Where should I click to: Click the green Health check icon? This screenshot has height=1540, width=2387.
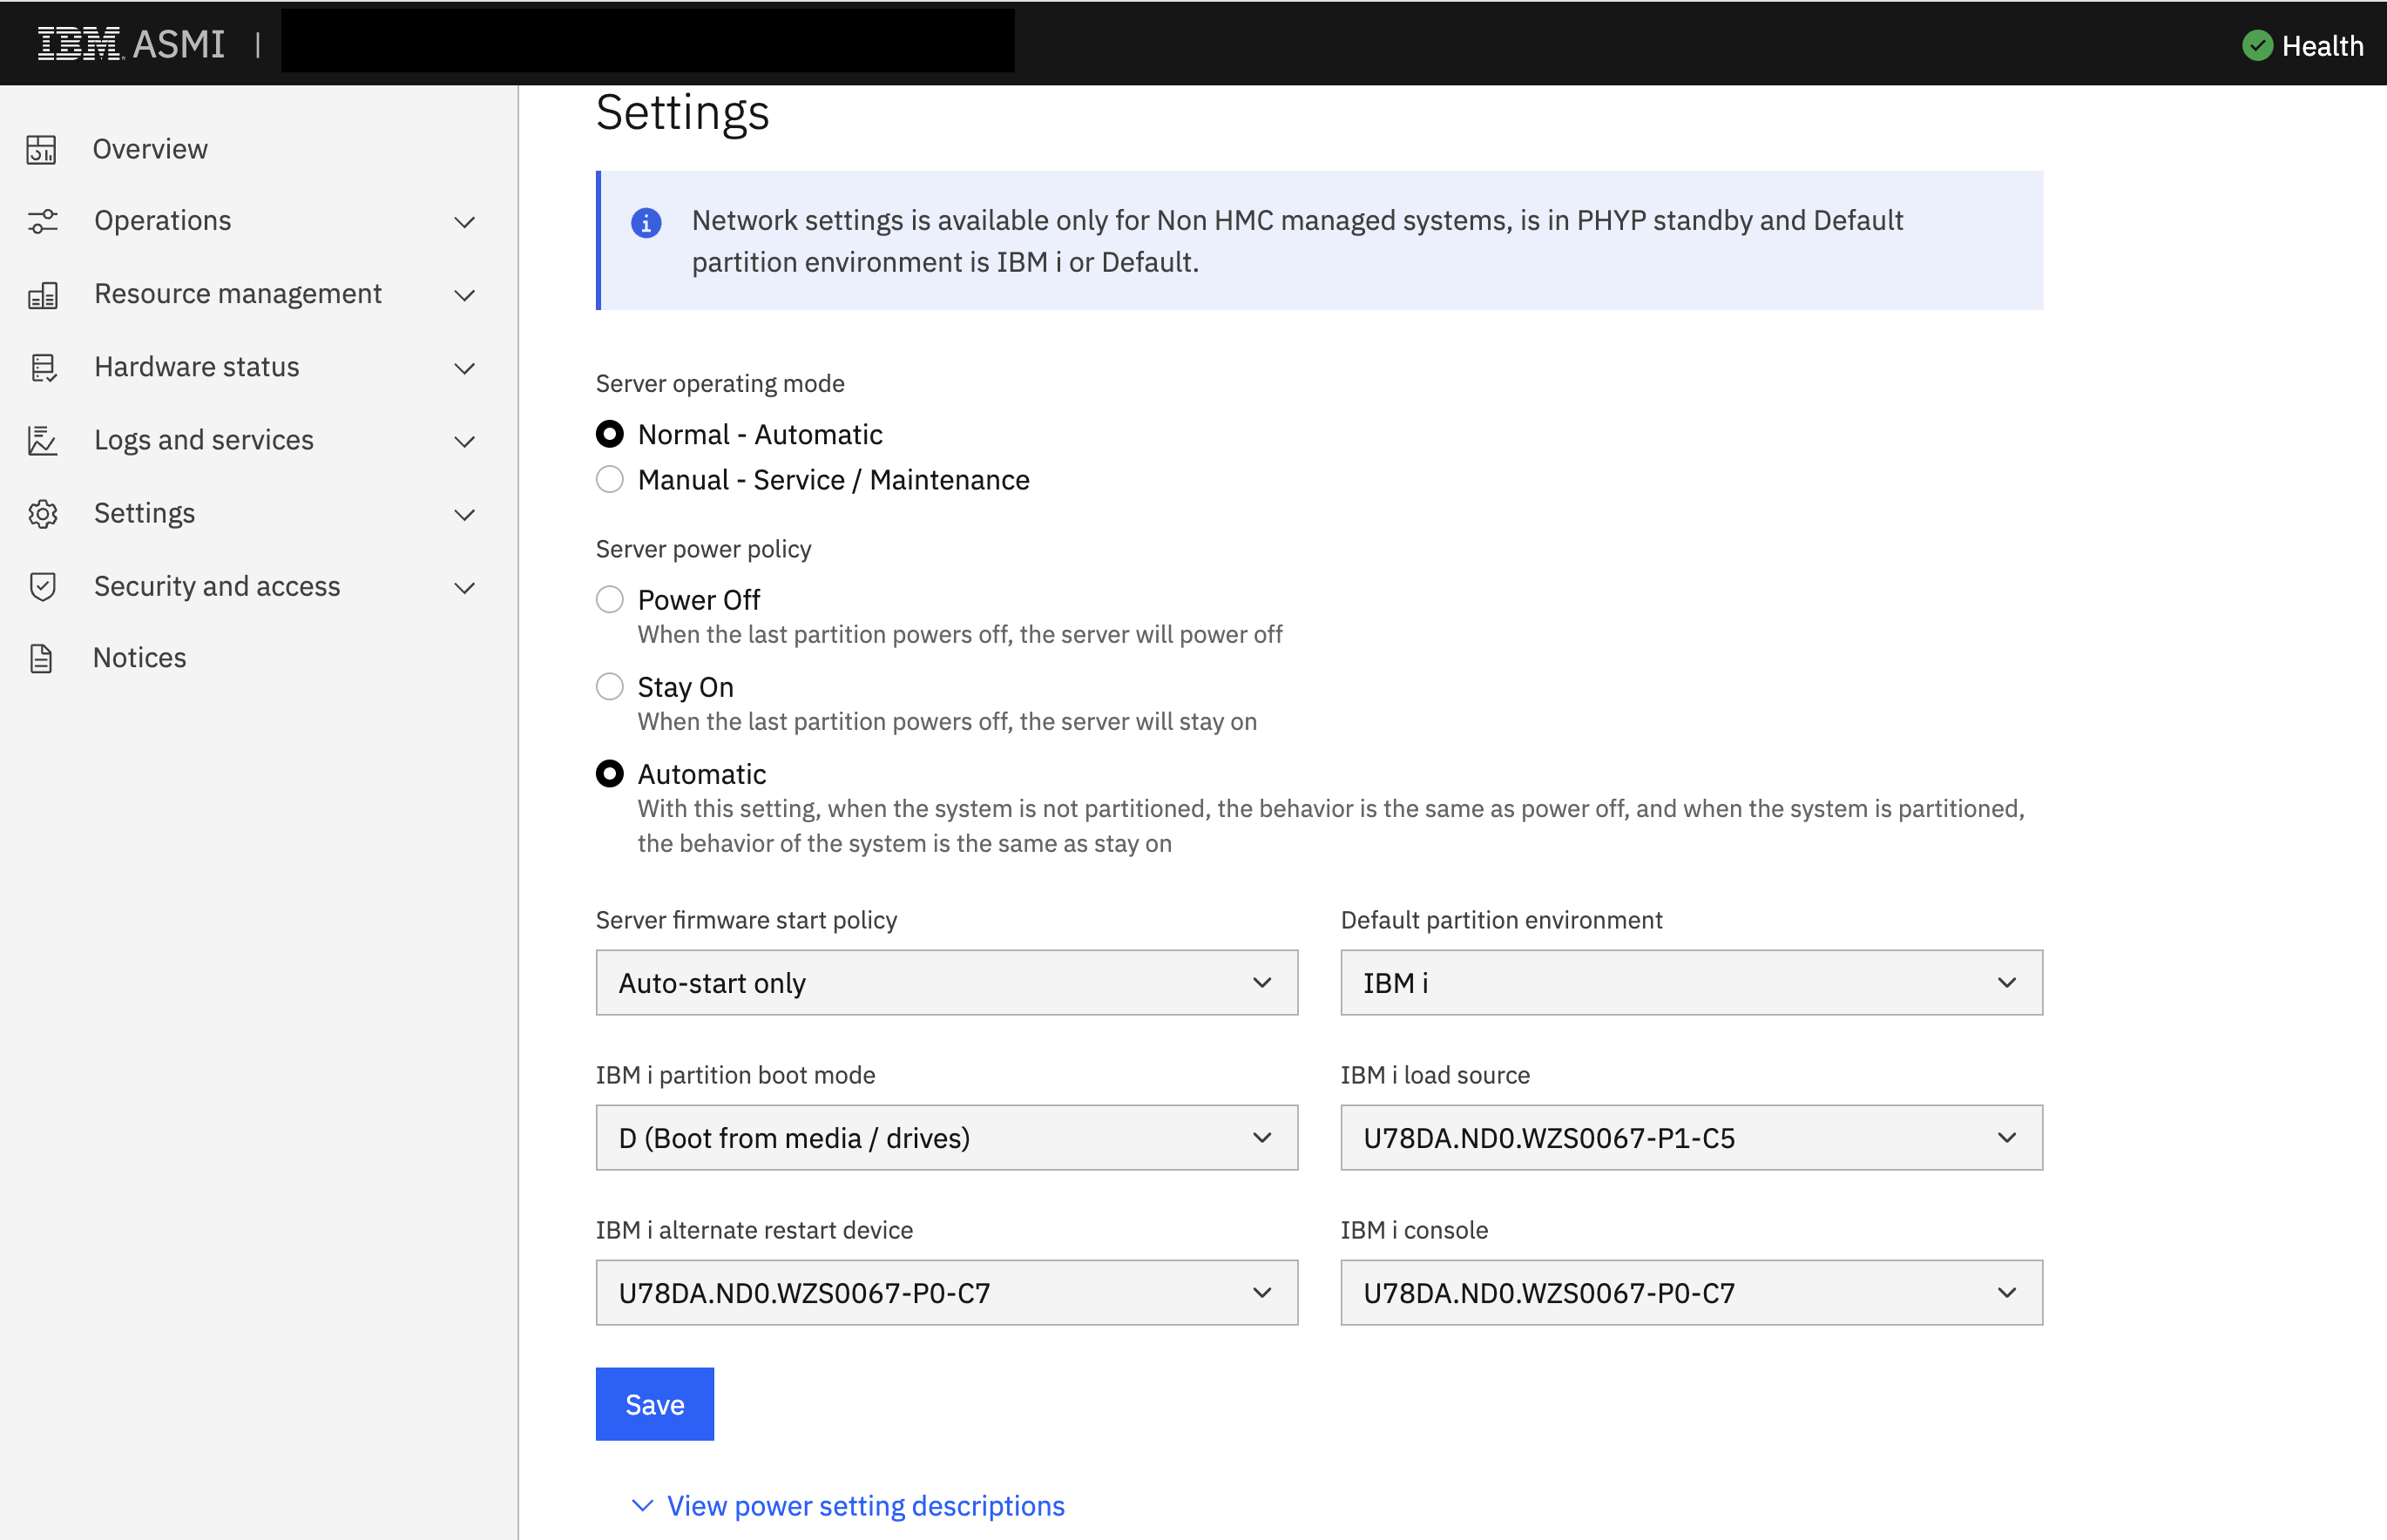click(2257, 46)
